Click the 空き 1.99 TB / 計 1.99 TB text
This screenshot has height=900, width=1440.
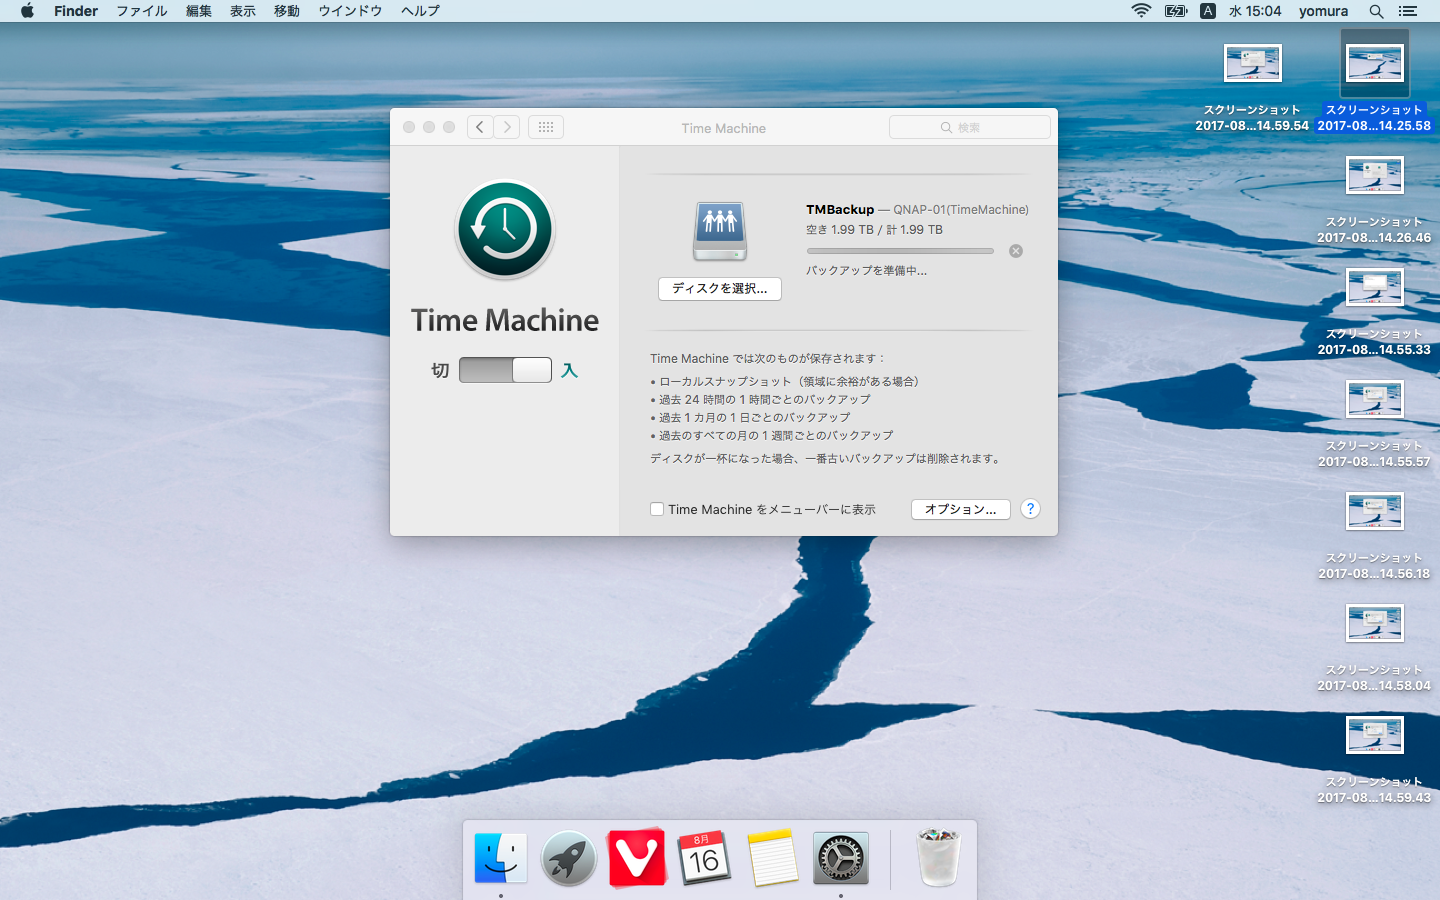point(874,229)
